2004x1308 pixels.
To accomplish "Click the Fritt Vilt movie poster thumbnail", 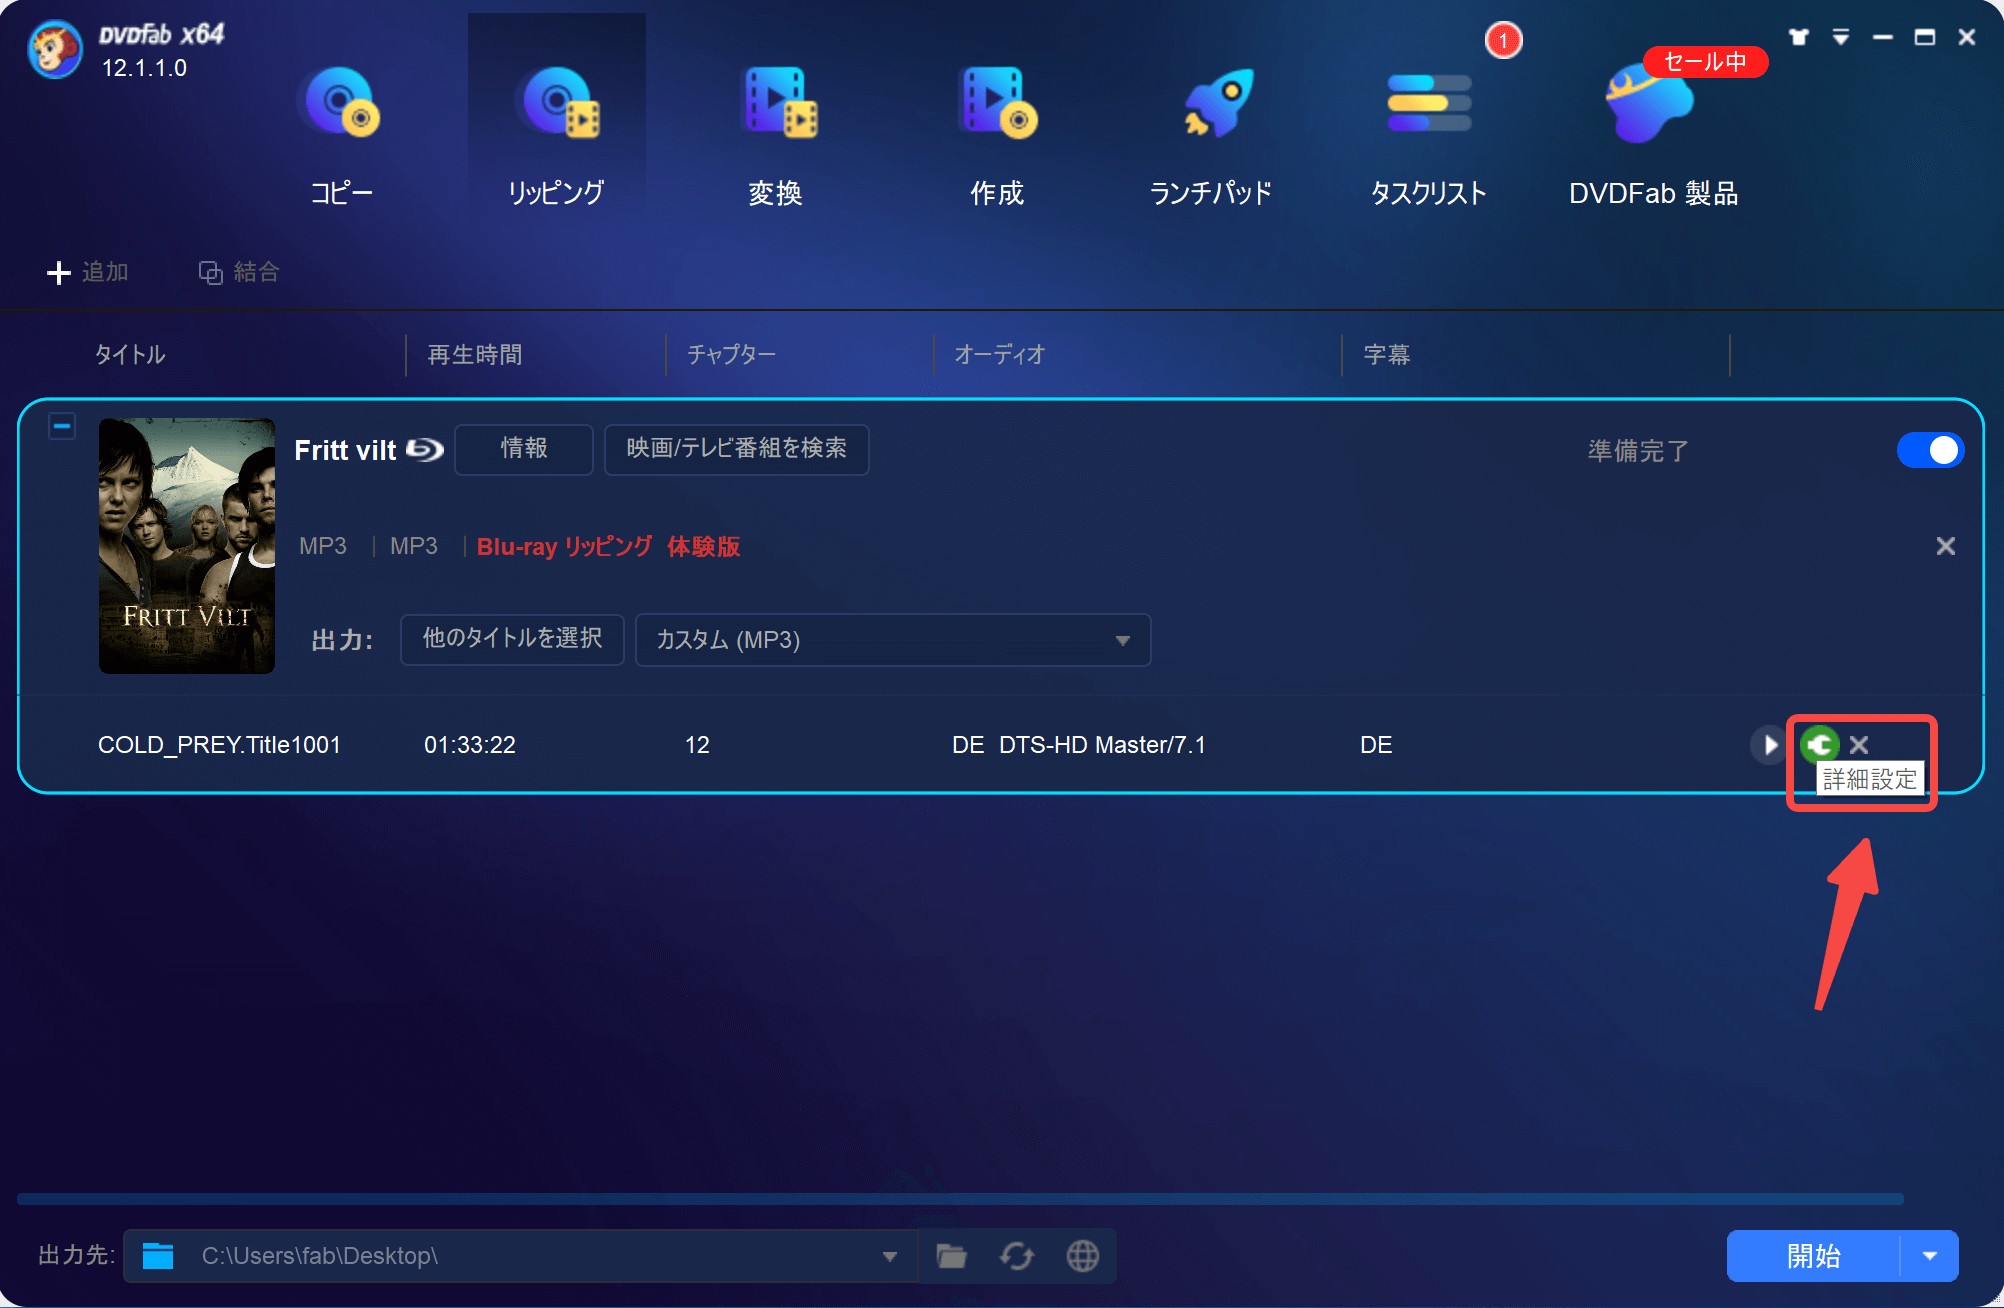I will (187, 546).
